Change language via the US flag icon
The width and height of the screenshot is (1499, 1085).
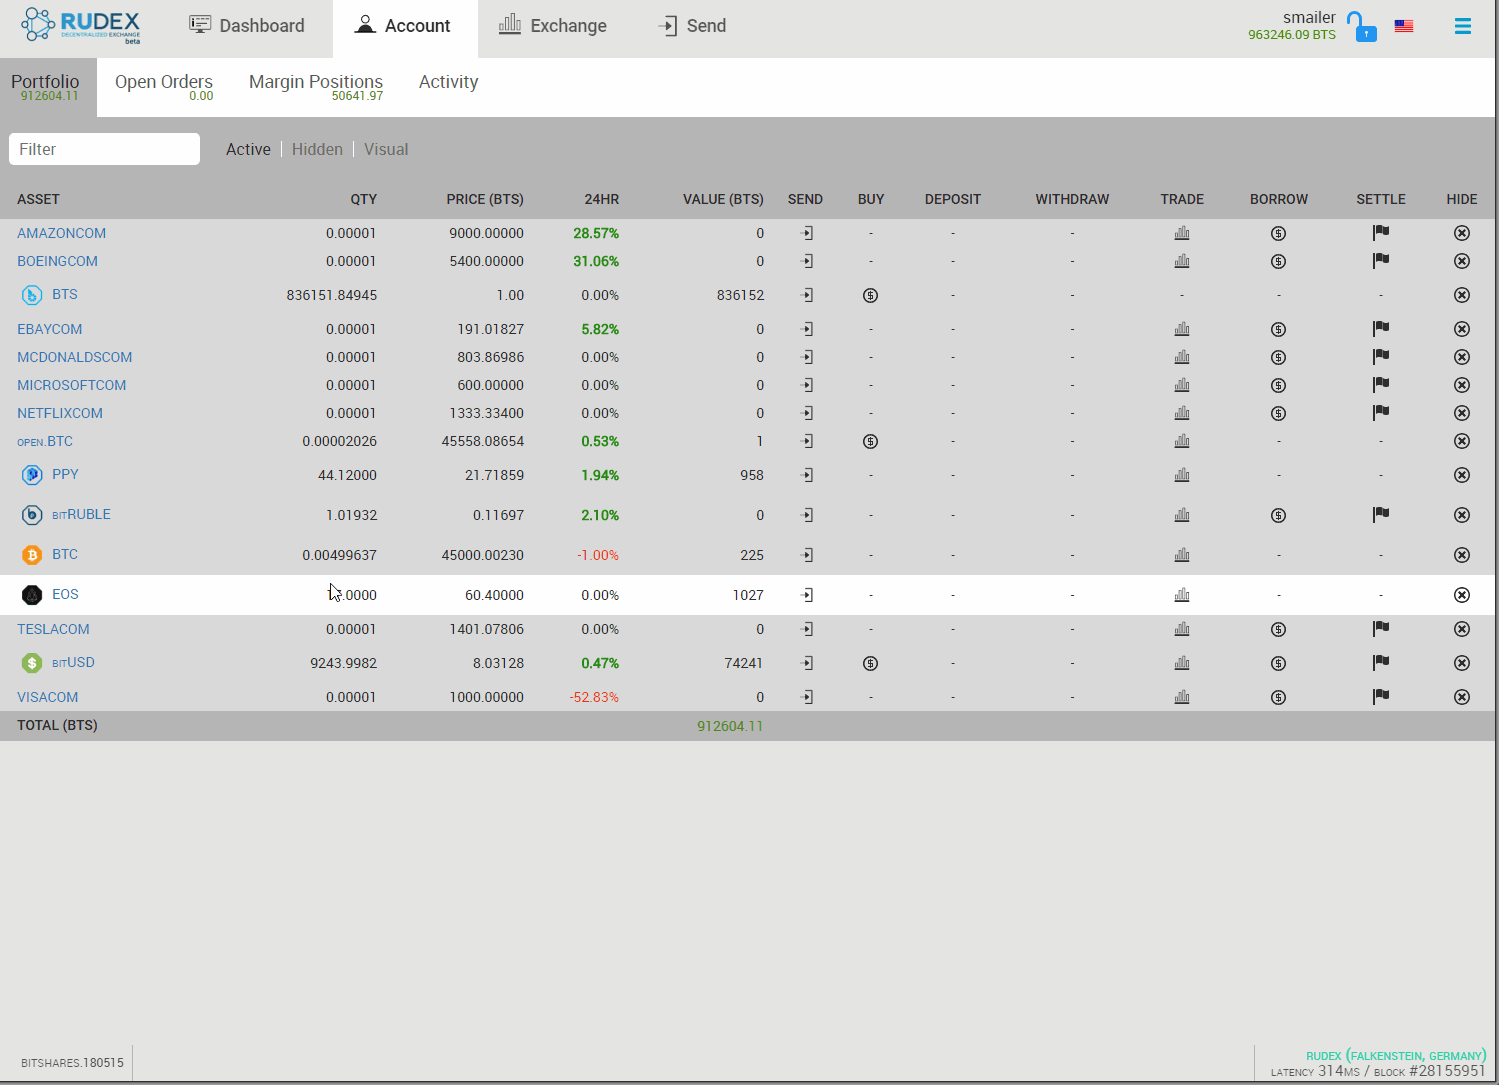coord(1404,26)
